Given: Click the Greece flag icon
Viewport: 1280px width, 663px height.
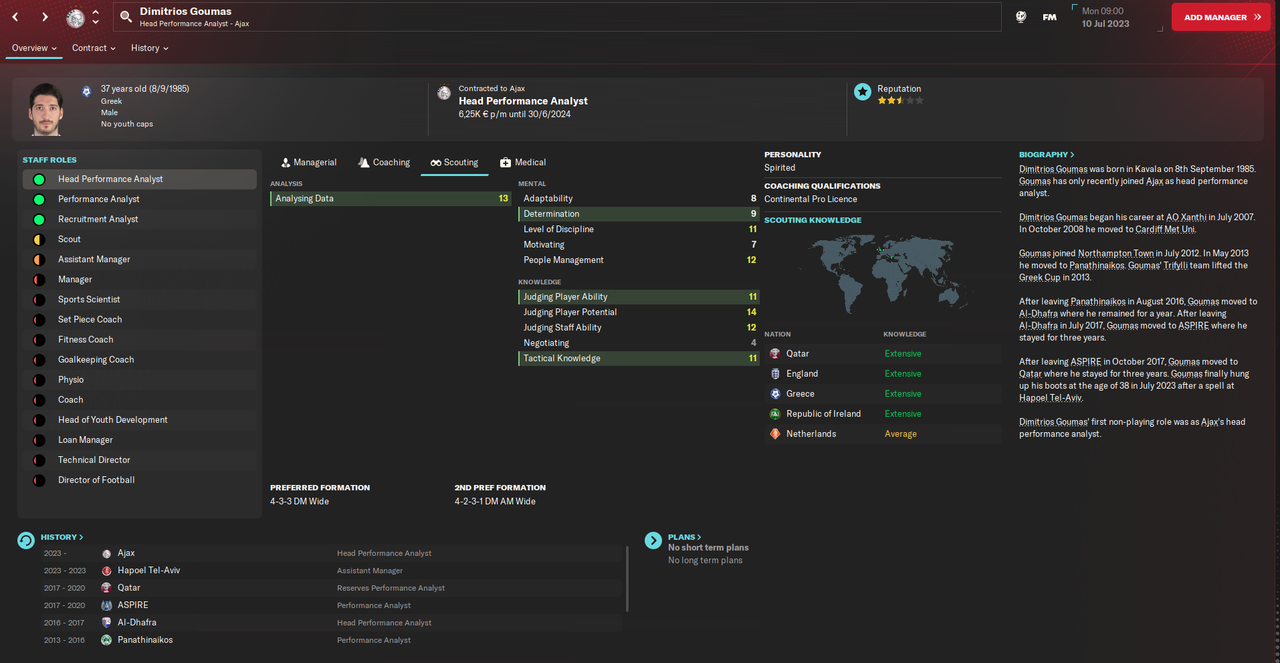Looking at the screenshot, I should (x=775, y=394).
